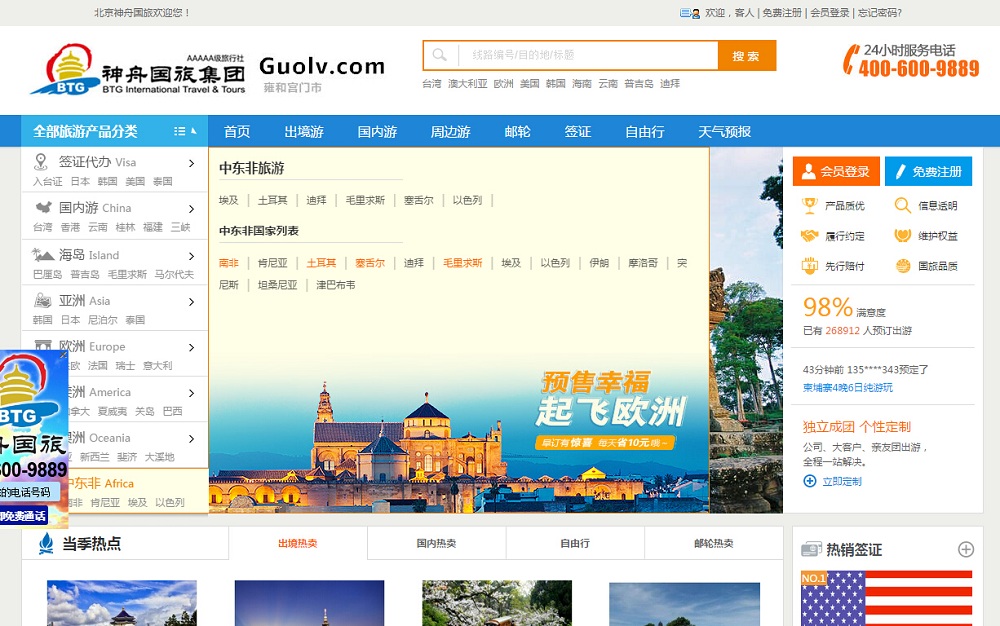Click the 预售幸福 起飞欧洲 banner

pyautogui.click(x=611, y=410)
